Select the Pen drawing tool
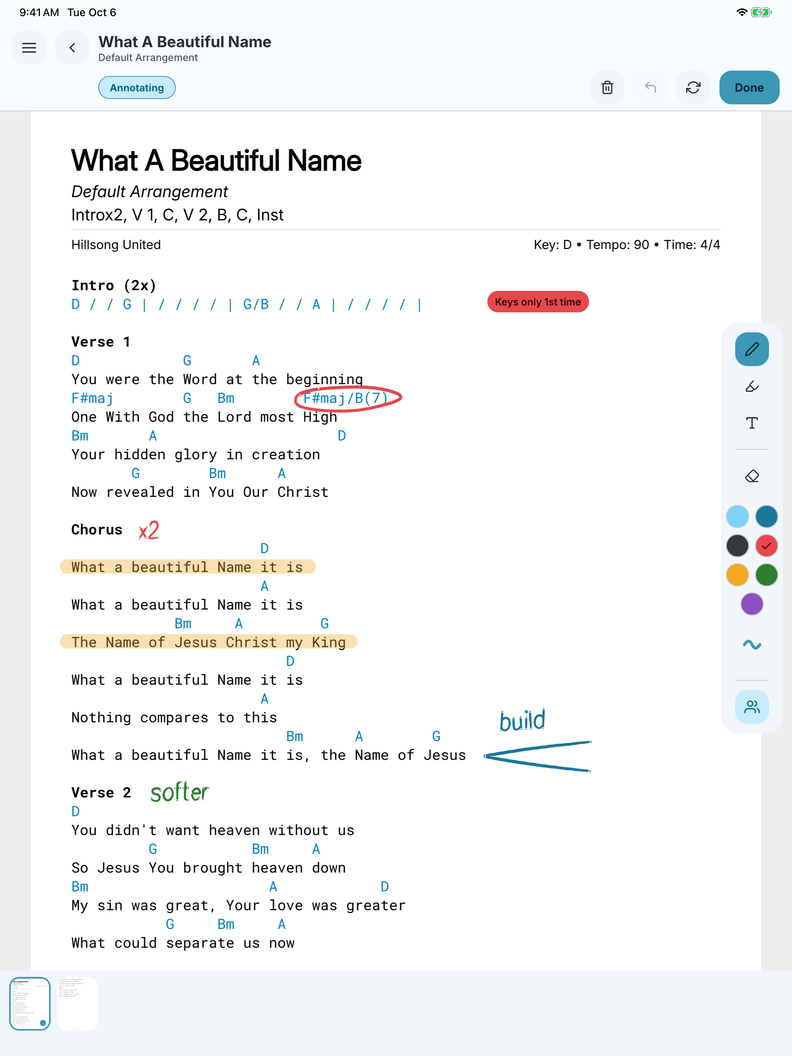 752,349
